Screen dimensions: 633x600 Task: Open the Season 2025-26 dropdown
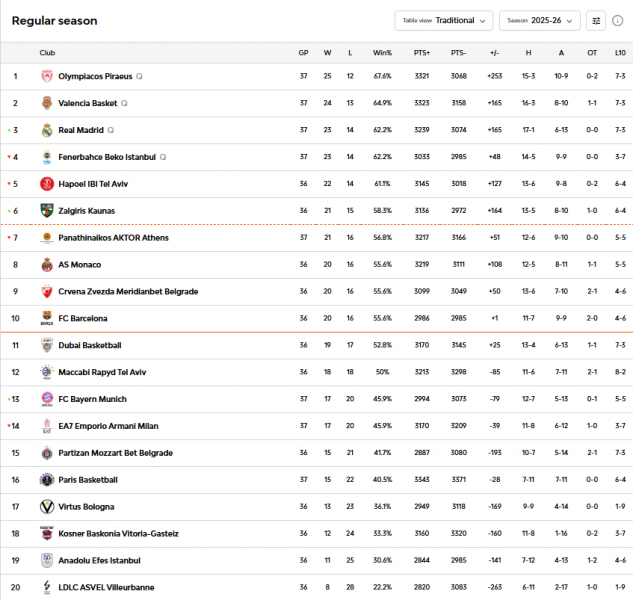coord(540,20)
